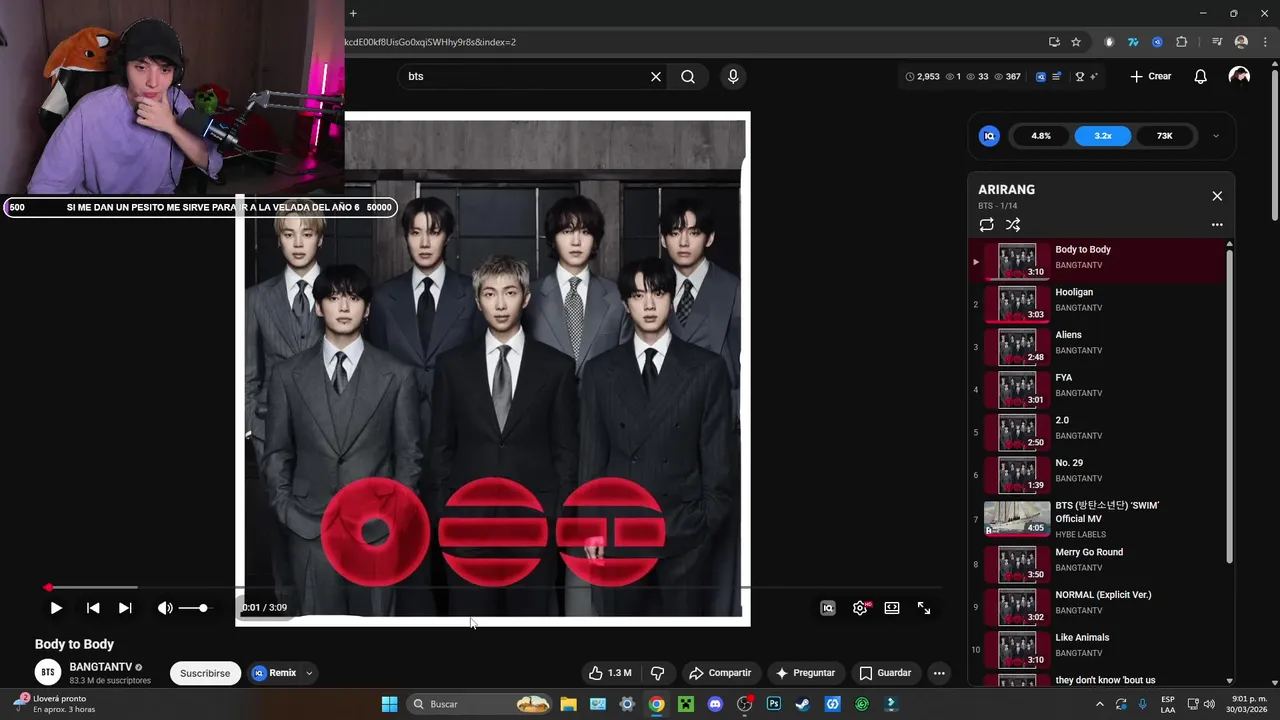Play the Body to Body video

point(56,608)
